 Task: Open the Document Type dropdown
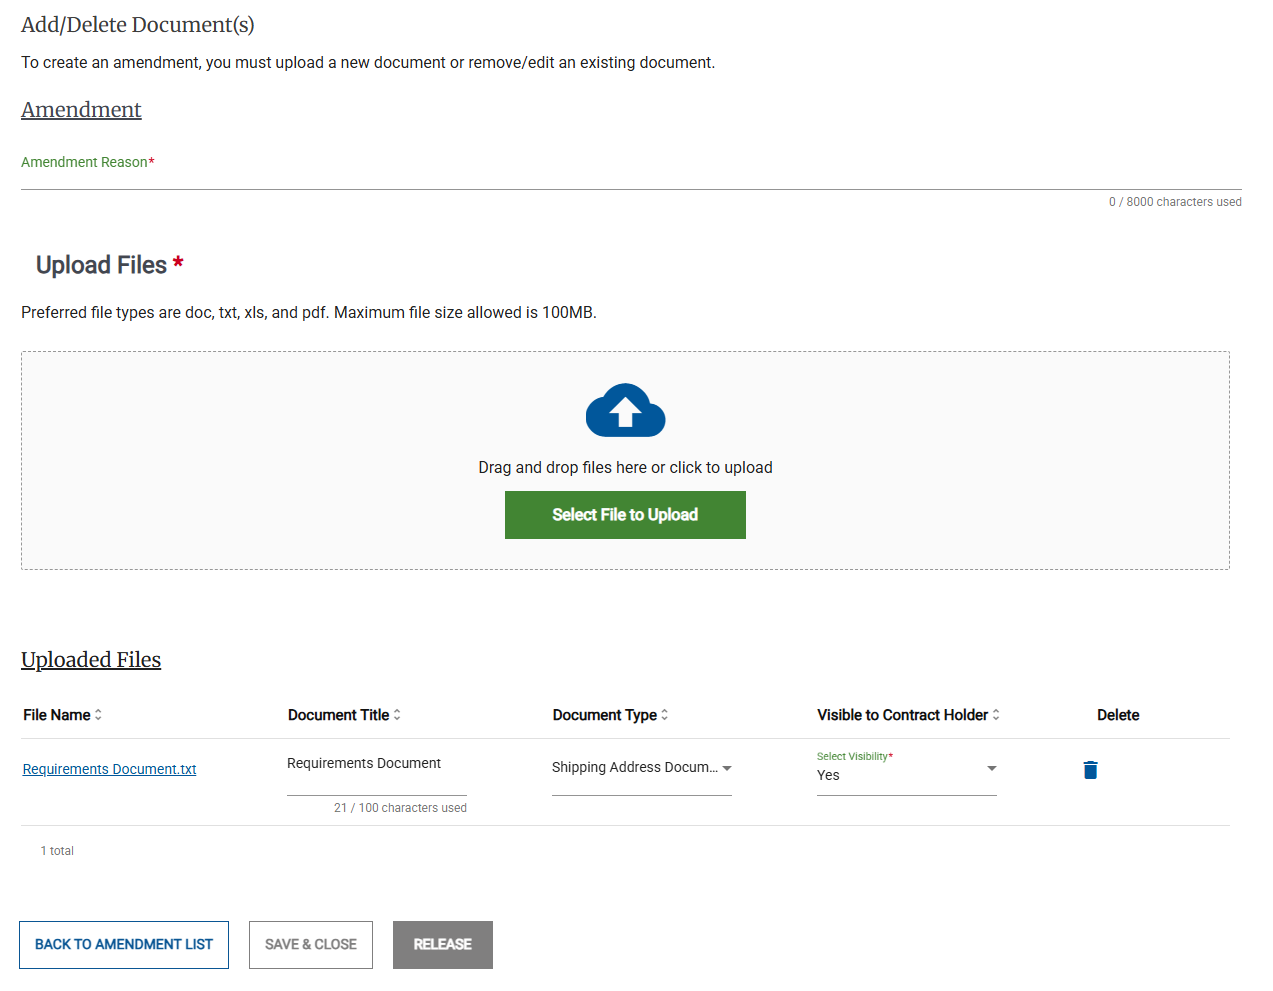click(x=640, y=767)
